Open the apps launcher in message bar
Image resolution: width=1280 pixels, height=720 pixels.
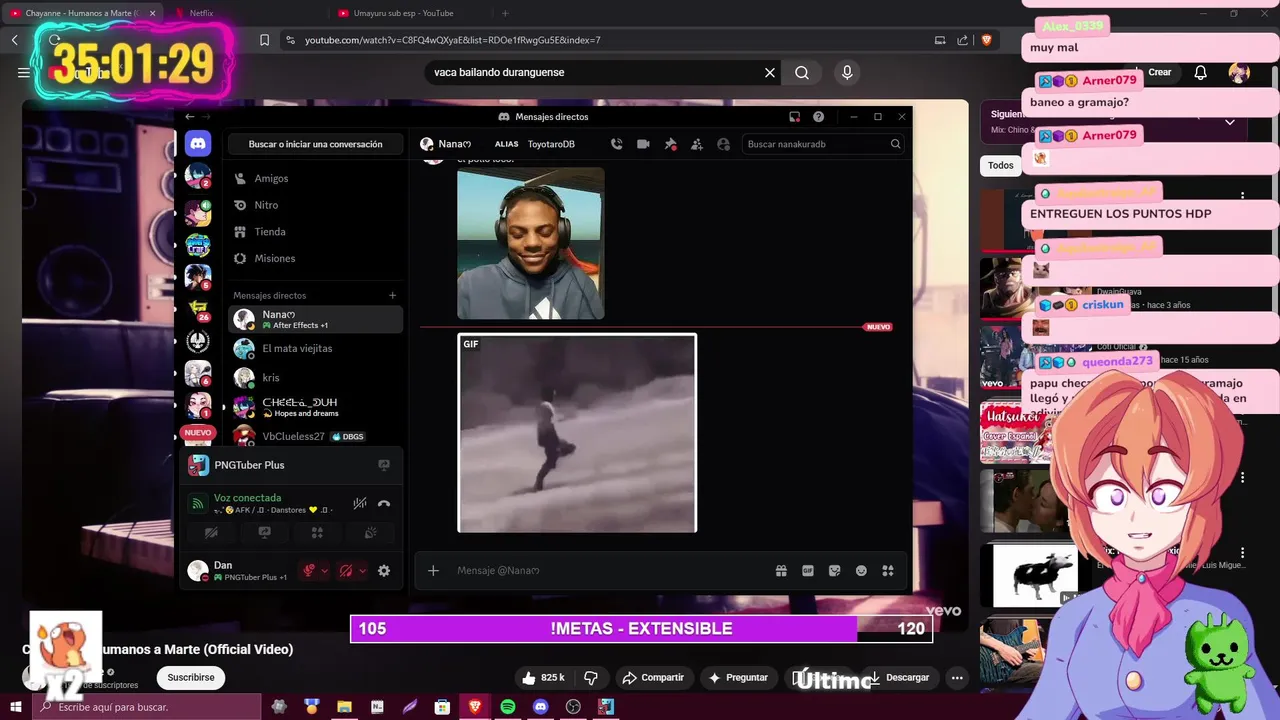pos(887,571)
